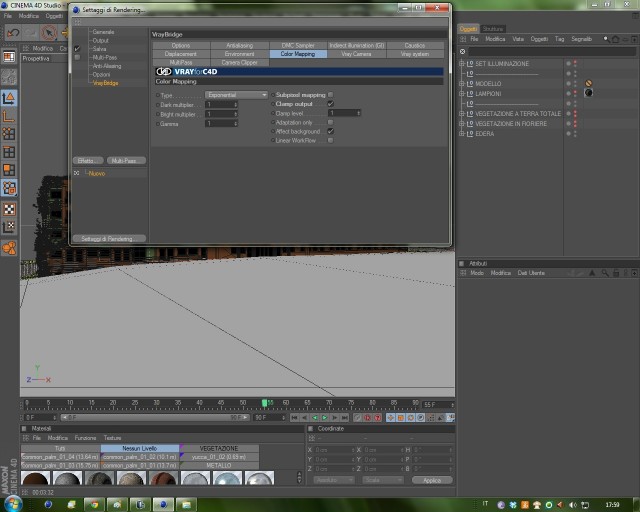The width and height of the screenshot is (640, 512).
Task: Click the play forward button in timeline
Action: tap(325, 418)
